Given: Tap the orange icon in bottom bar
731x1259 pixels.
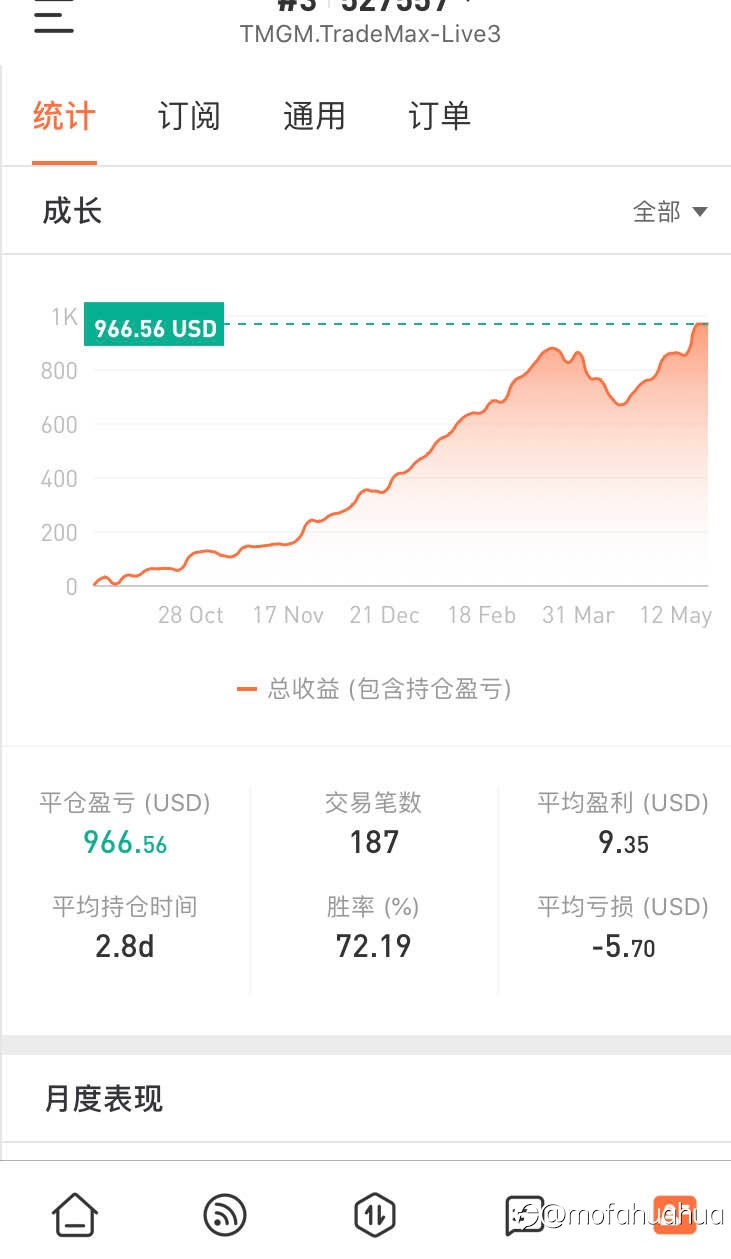Looking at the screenshot, I should coord(674,1214).
